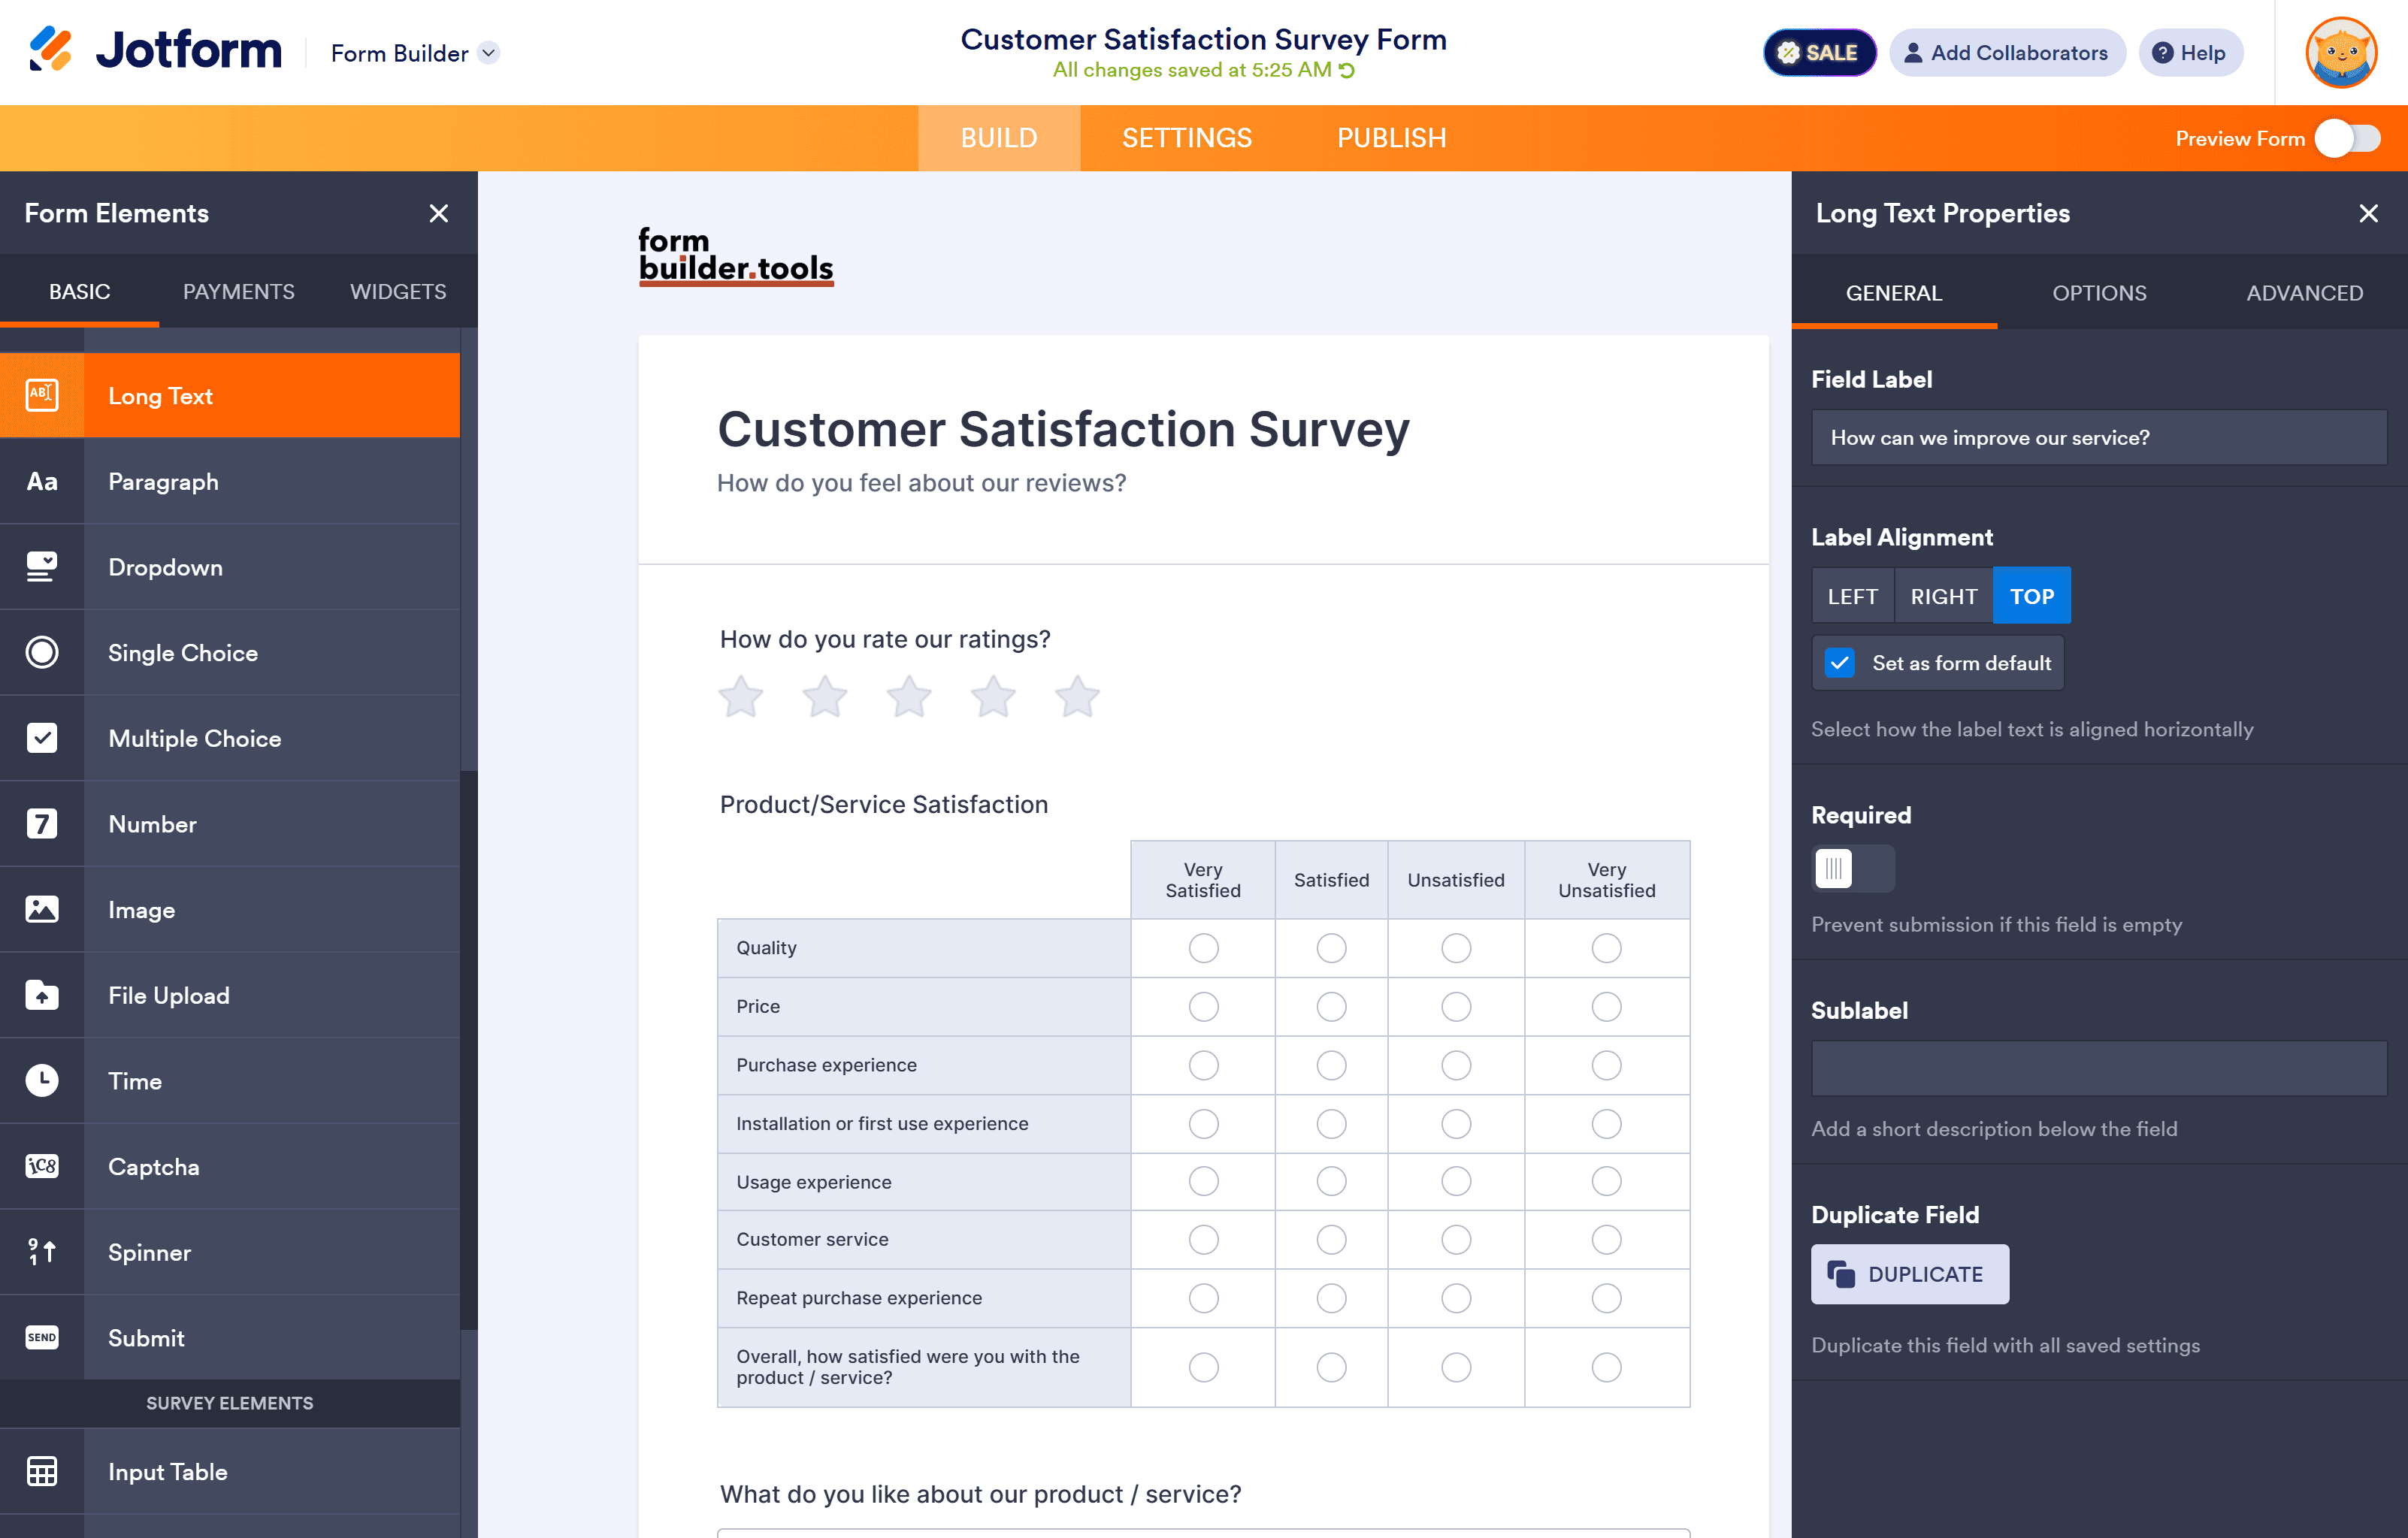Image resolution: width=2408 pixels, height=1538 pixels.
Task: Select the Paragraph element icon
Action: point(42,481)
